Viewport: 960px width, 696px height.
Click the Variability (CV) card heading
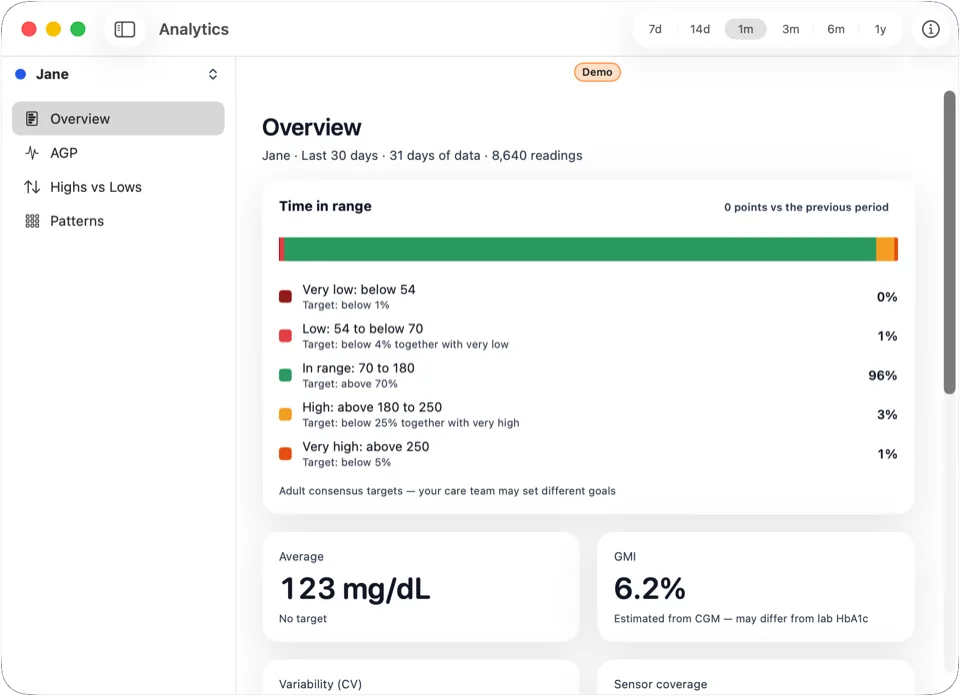[320, 684]
